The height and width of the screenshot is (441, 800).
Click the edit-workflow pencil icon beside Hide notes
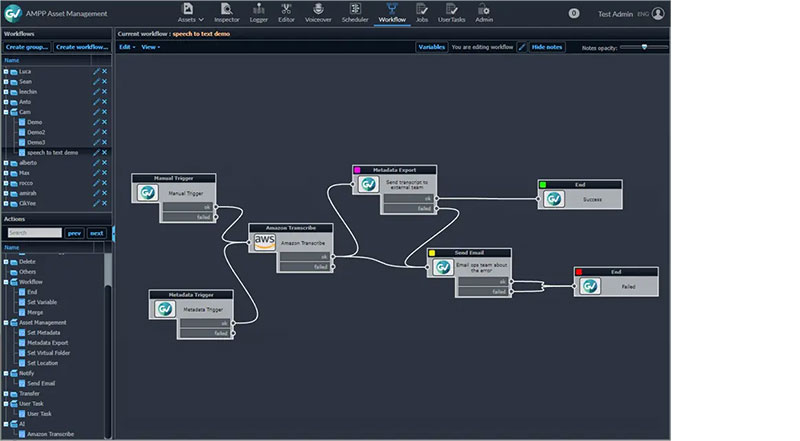point(521,47)
